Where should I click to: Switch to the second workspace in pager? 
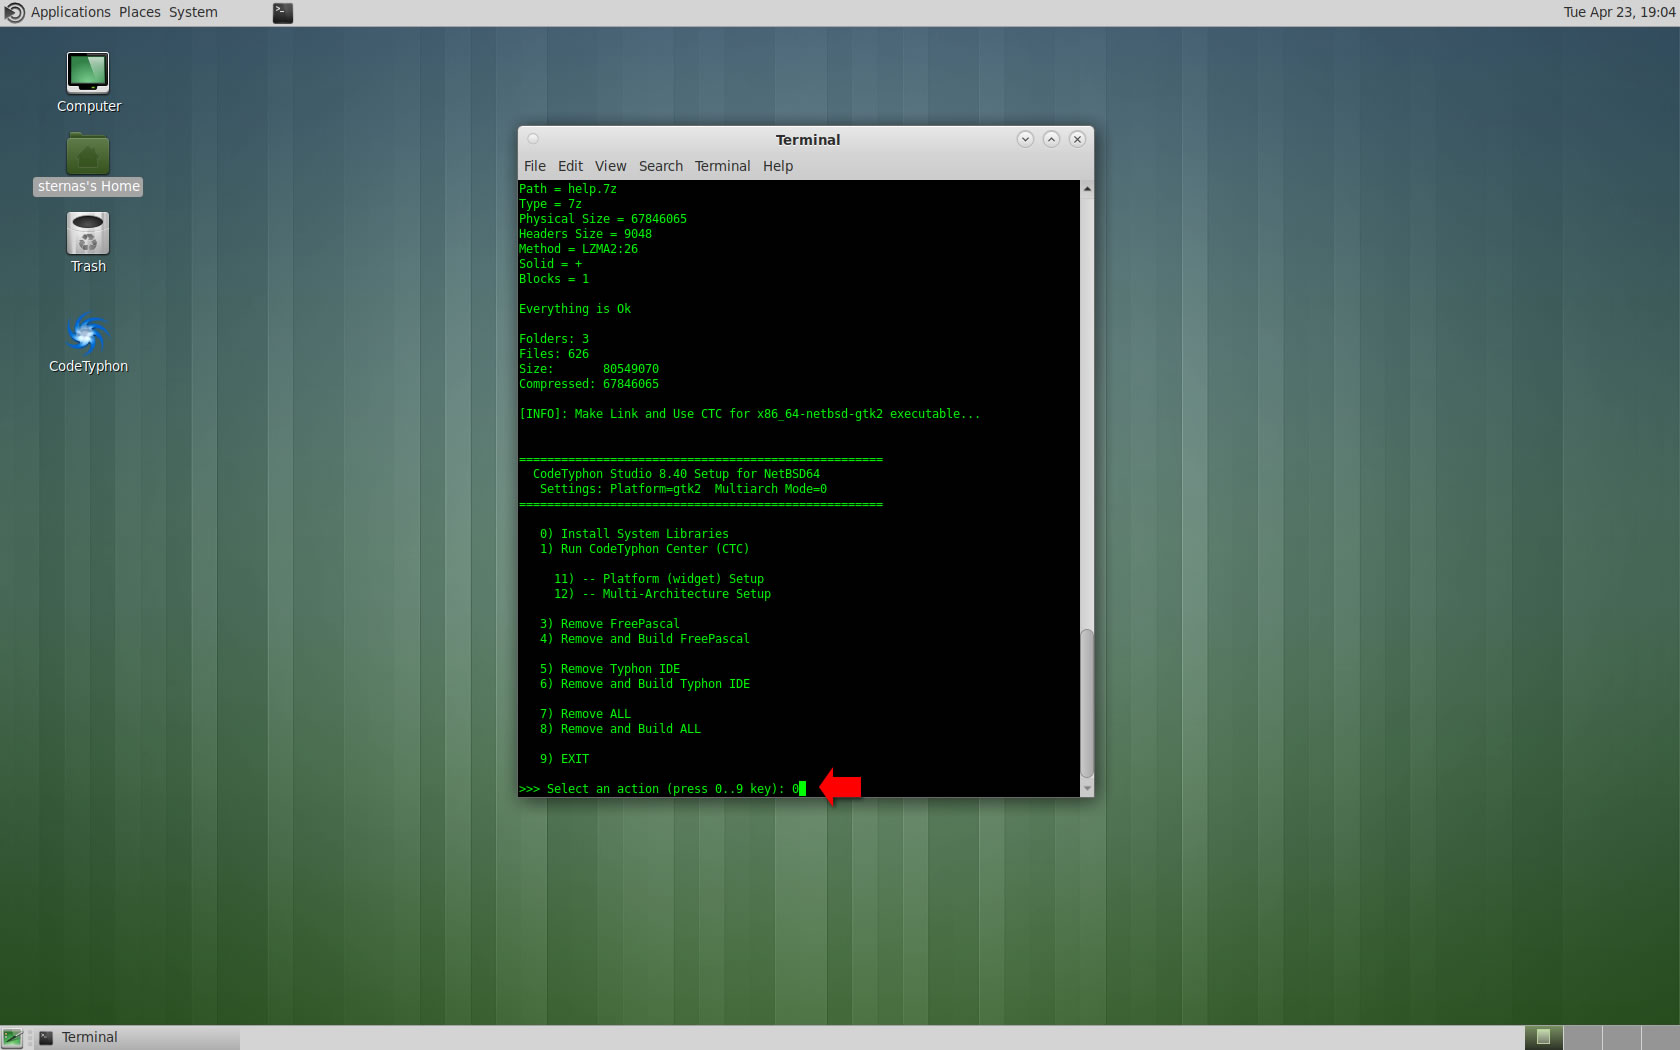pos(1582,1038)
